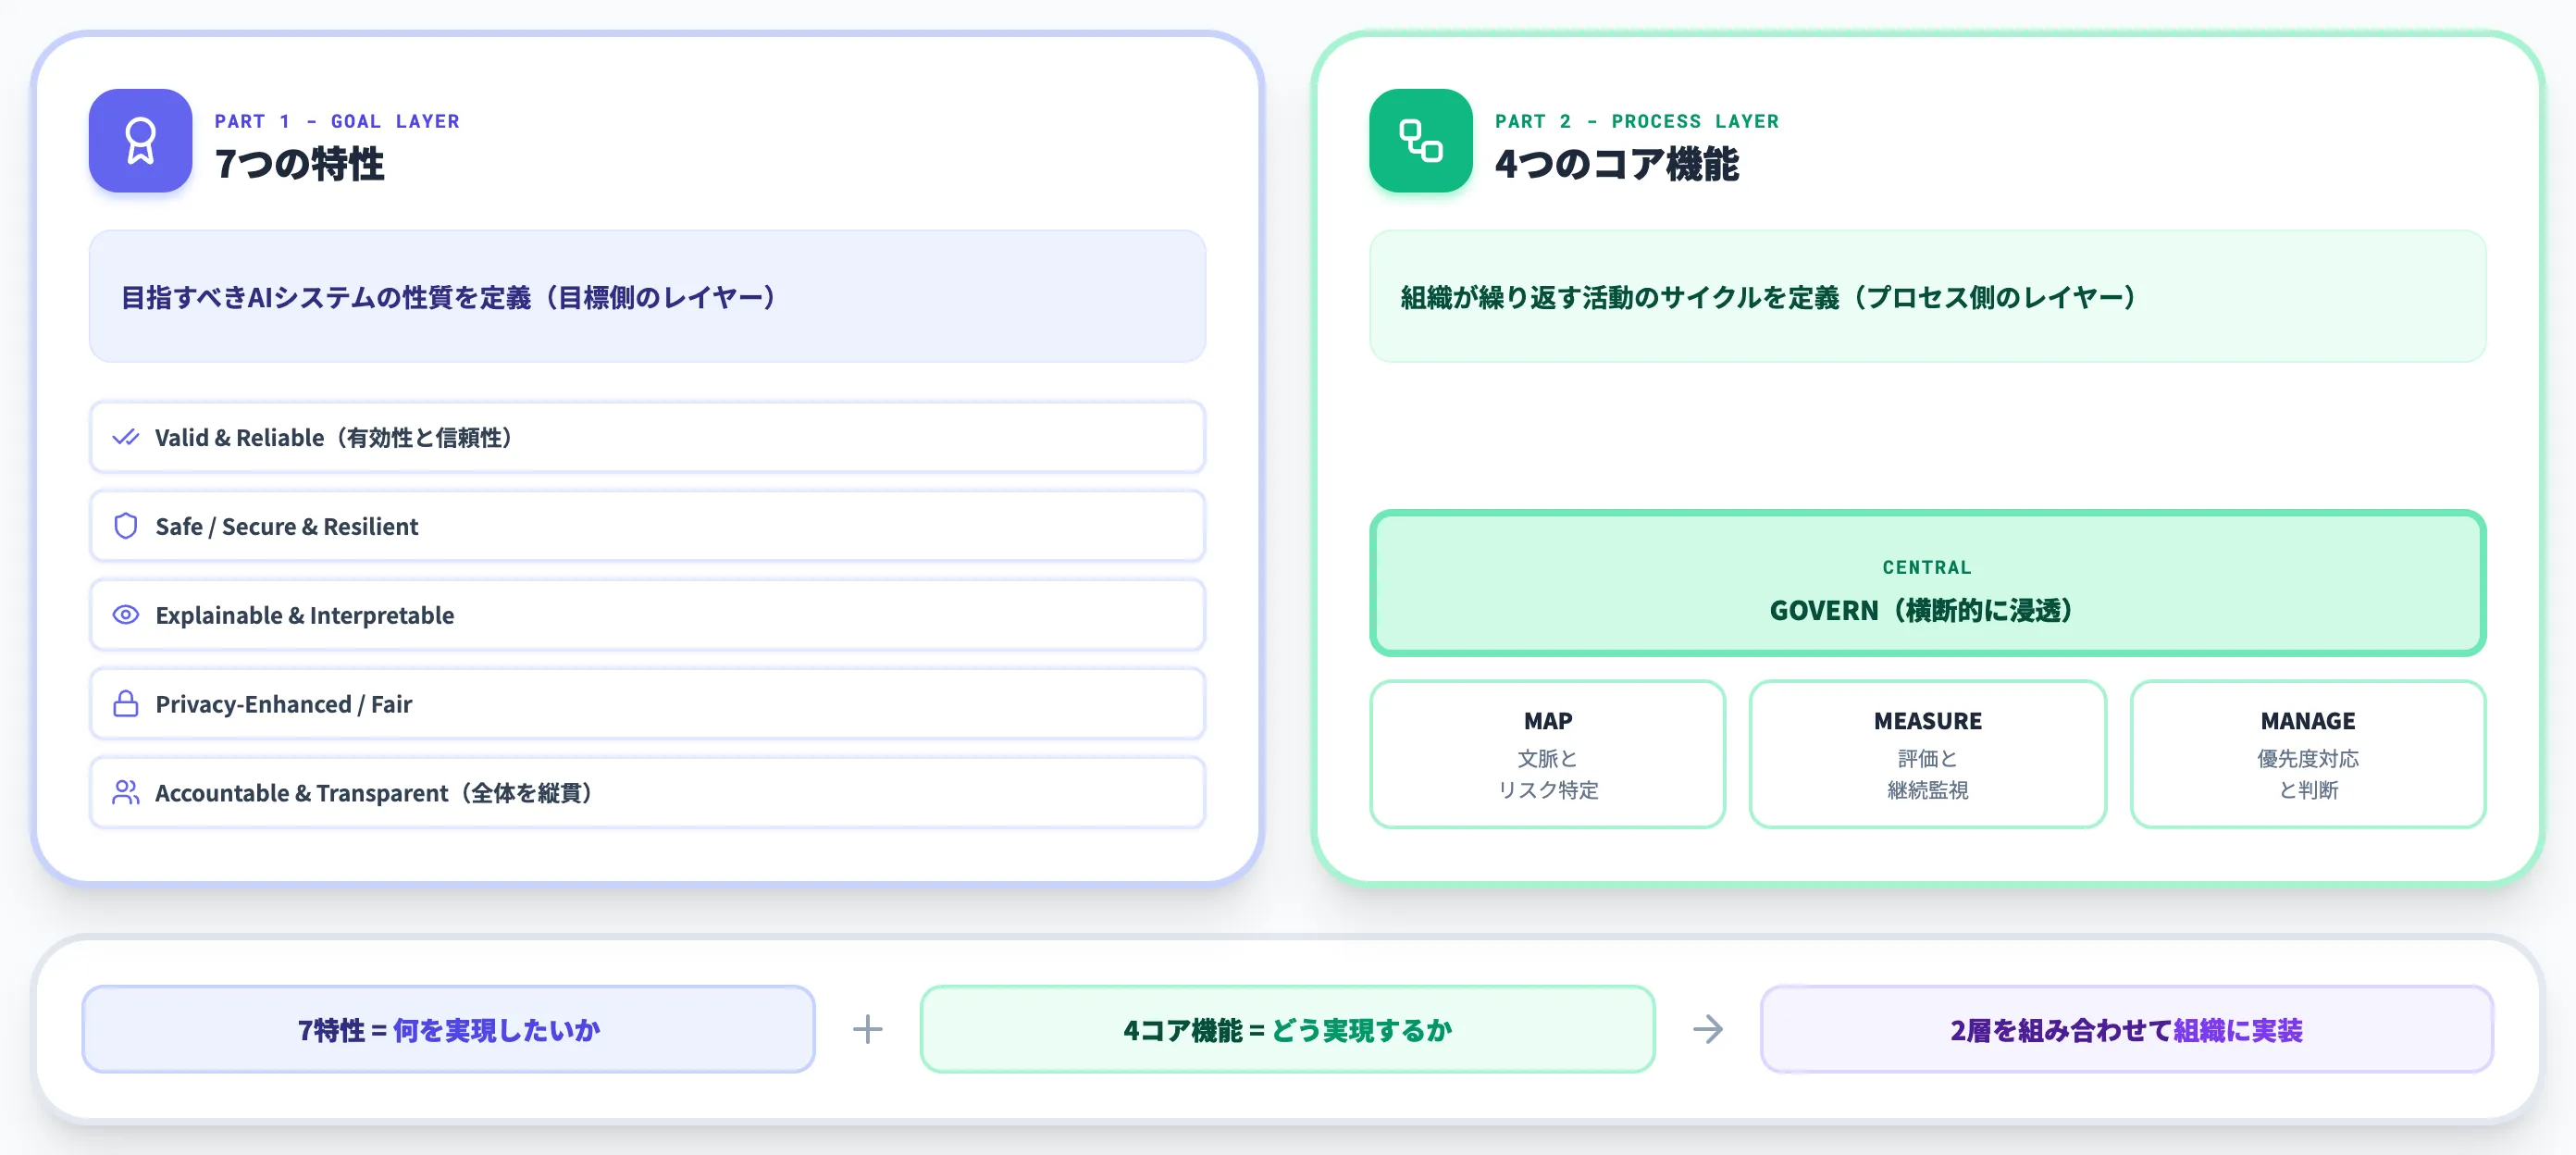The image size is (2576, 1155).
Task: Click the right arrow before 組織に実装 box
Action: 1708,1029
